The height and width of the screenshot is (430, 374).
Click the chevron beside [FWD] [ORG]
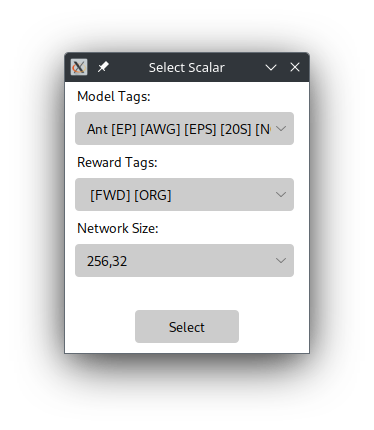coord(281,195)
